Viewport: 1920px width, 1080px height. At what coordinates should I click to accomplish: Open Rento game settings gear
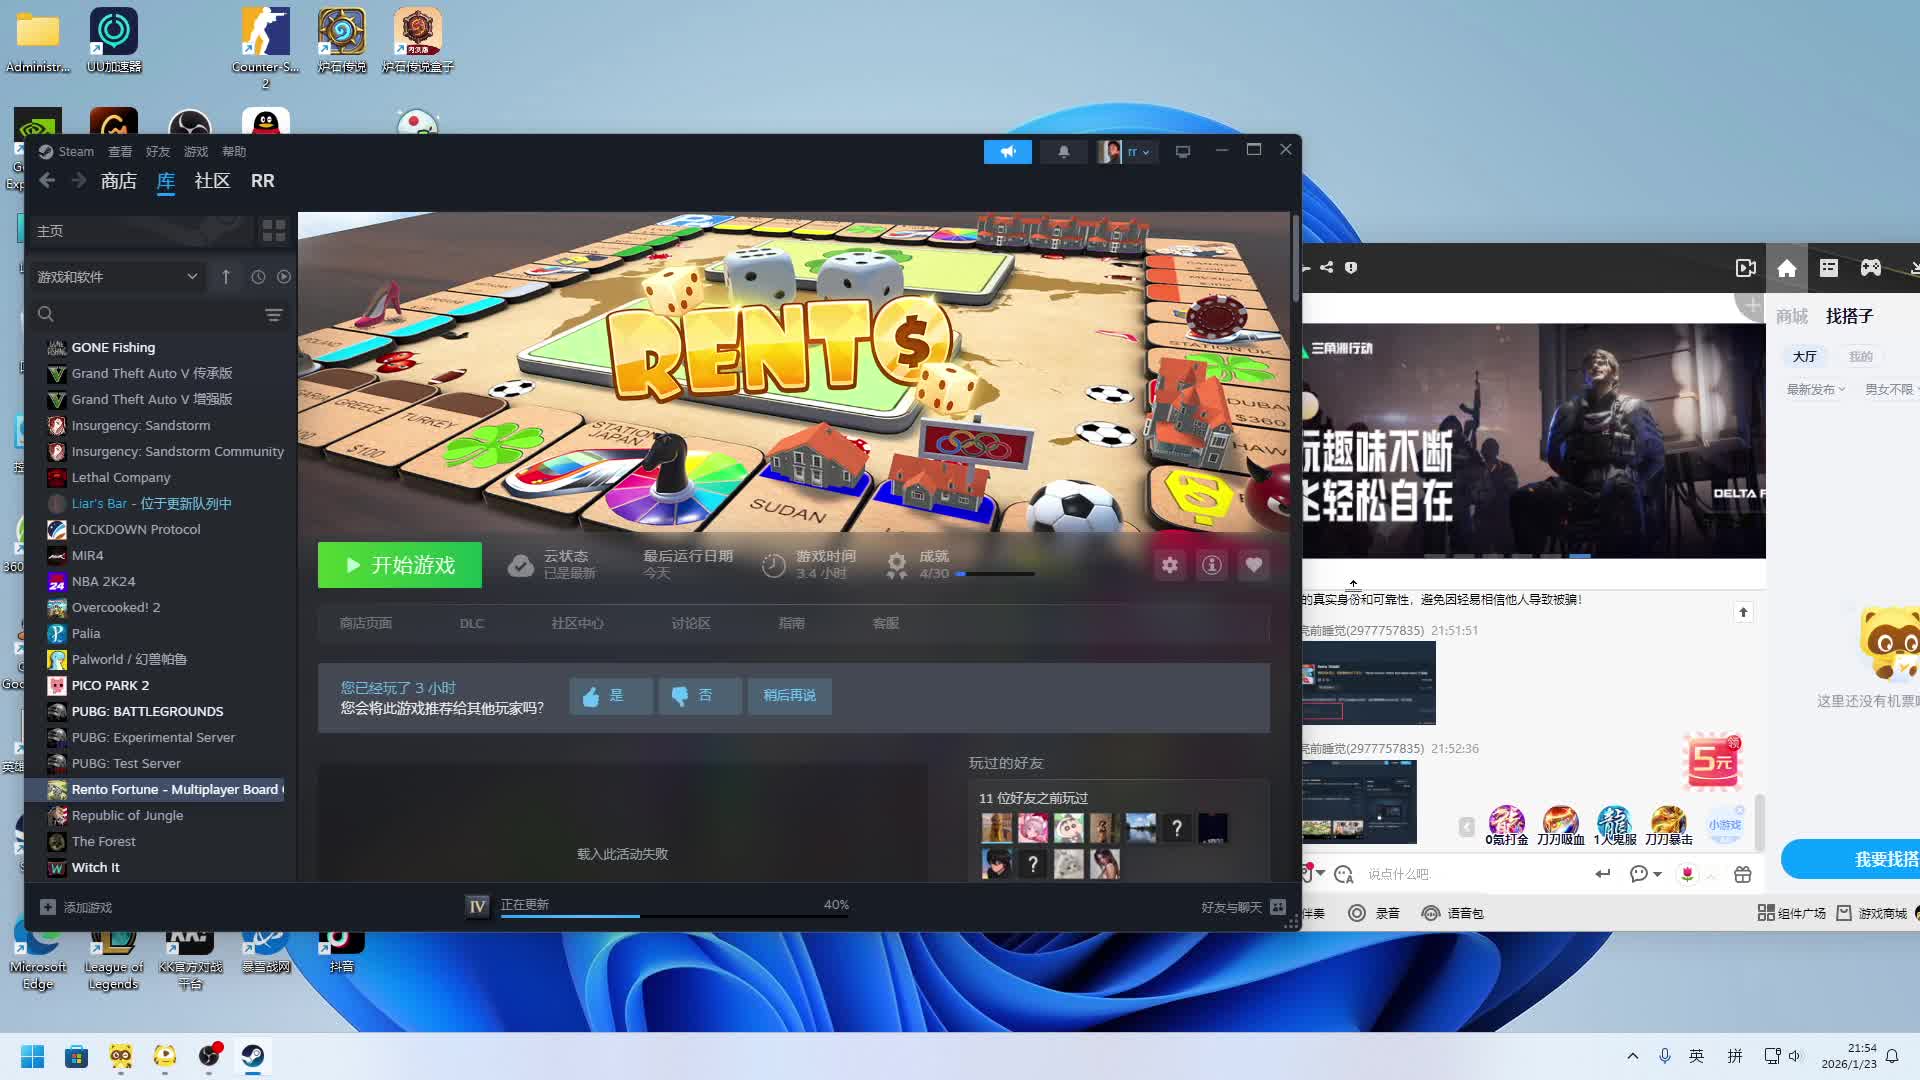[x=1169, y=566]
